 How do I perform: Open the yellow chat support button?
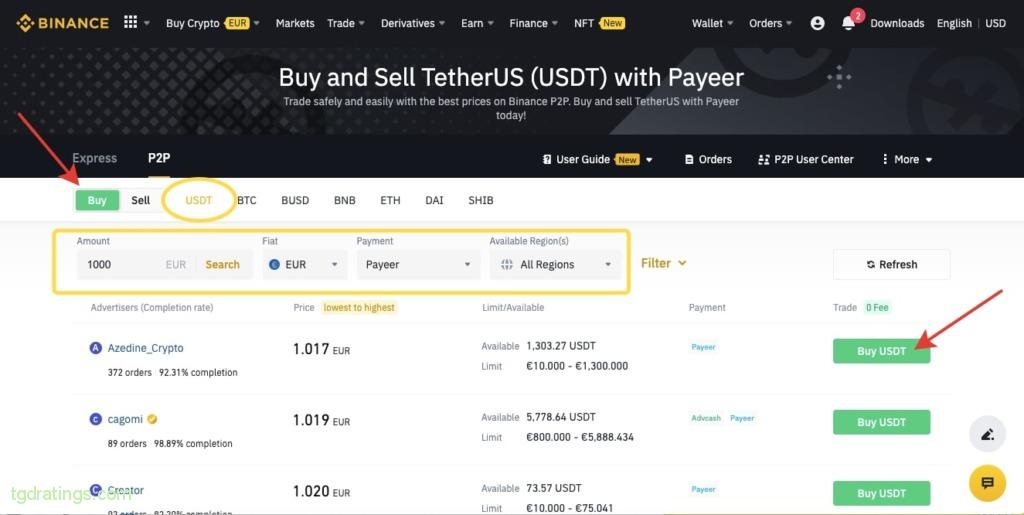tap(987, 483)
